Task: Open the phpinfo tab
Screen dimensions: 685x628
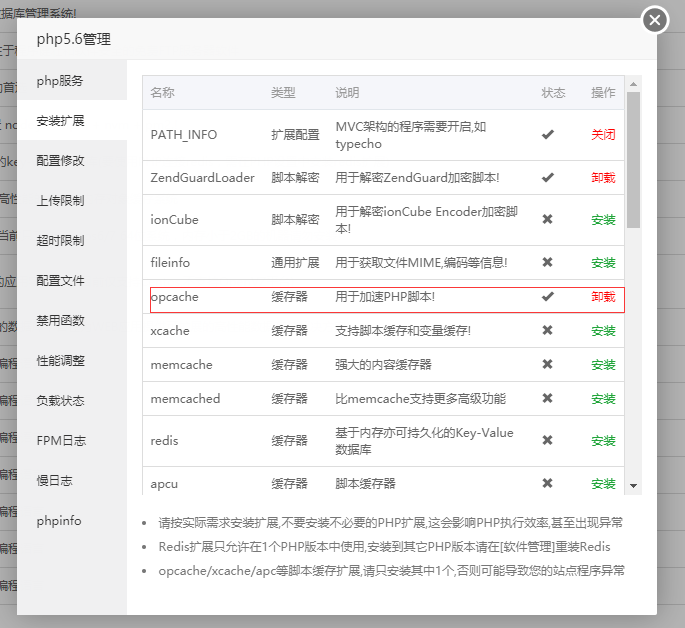Action: (x=59, y=520)
